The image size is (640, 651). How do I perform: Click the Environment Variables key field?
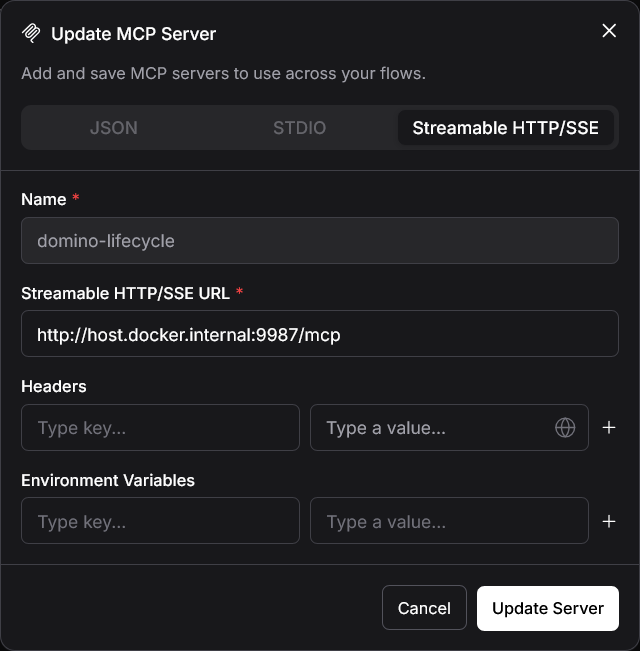[x=160, y=521]
